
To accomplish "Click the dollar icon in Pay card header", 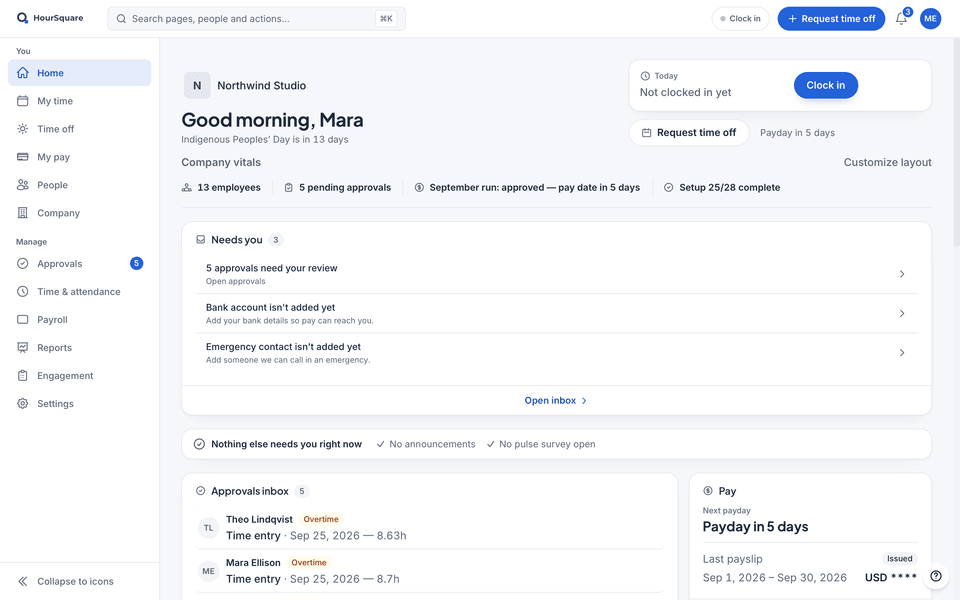I will pyautogui.click(x=708, y=491).
